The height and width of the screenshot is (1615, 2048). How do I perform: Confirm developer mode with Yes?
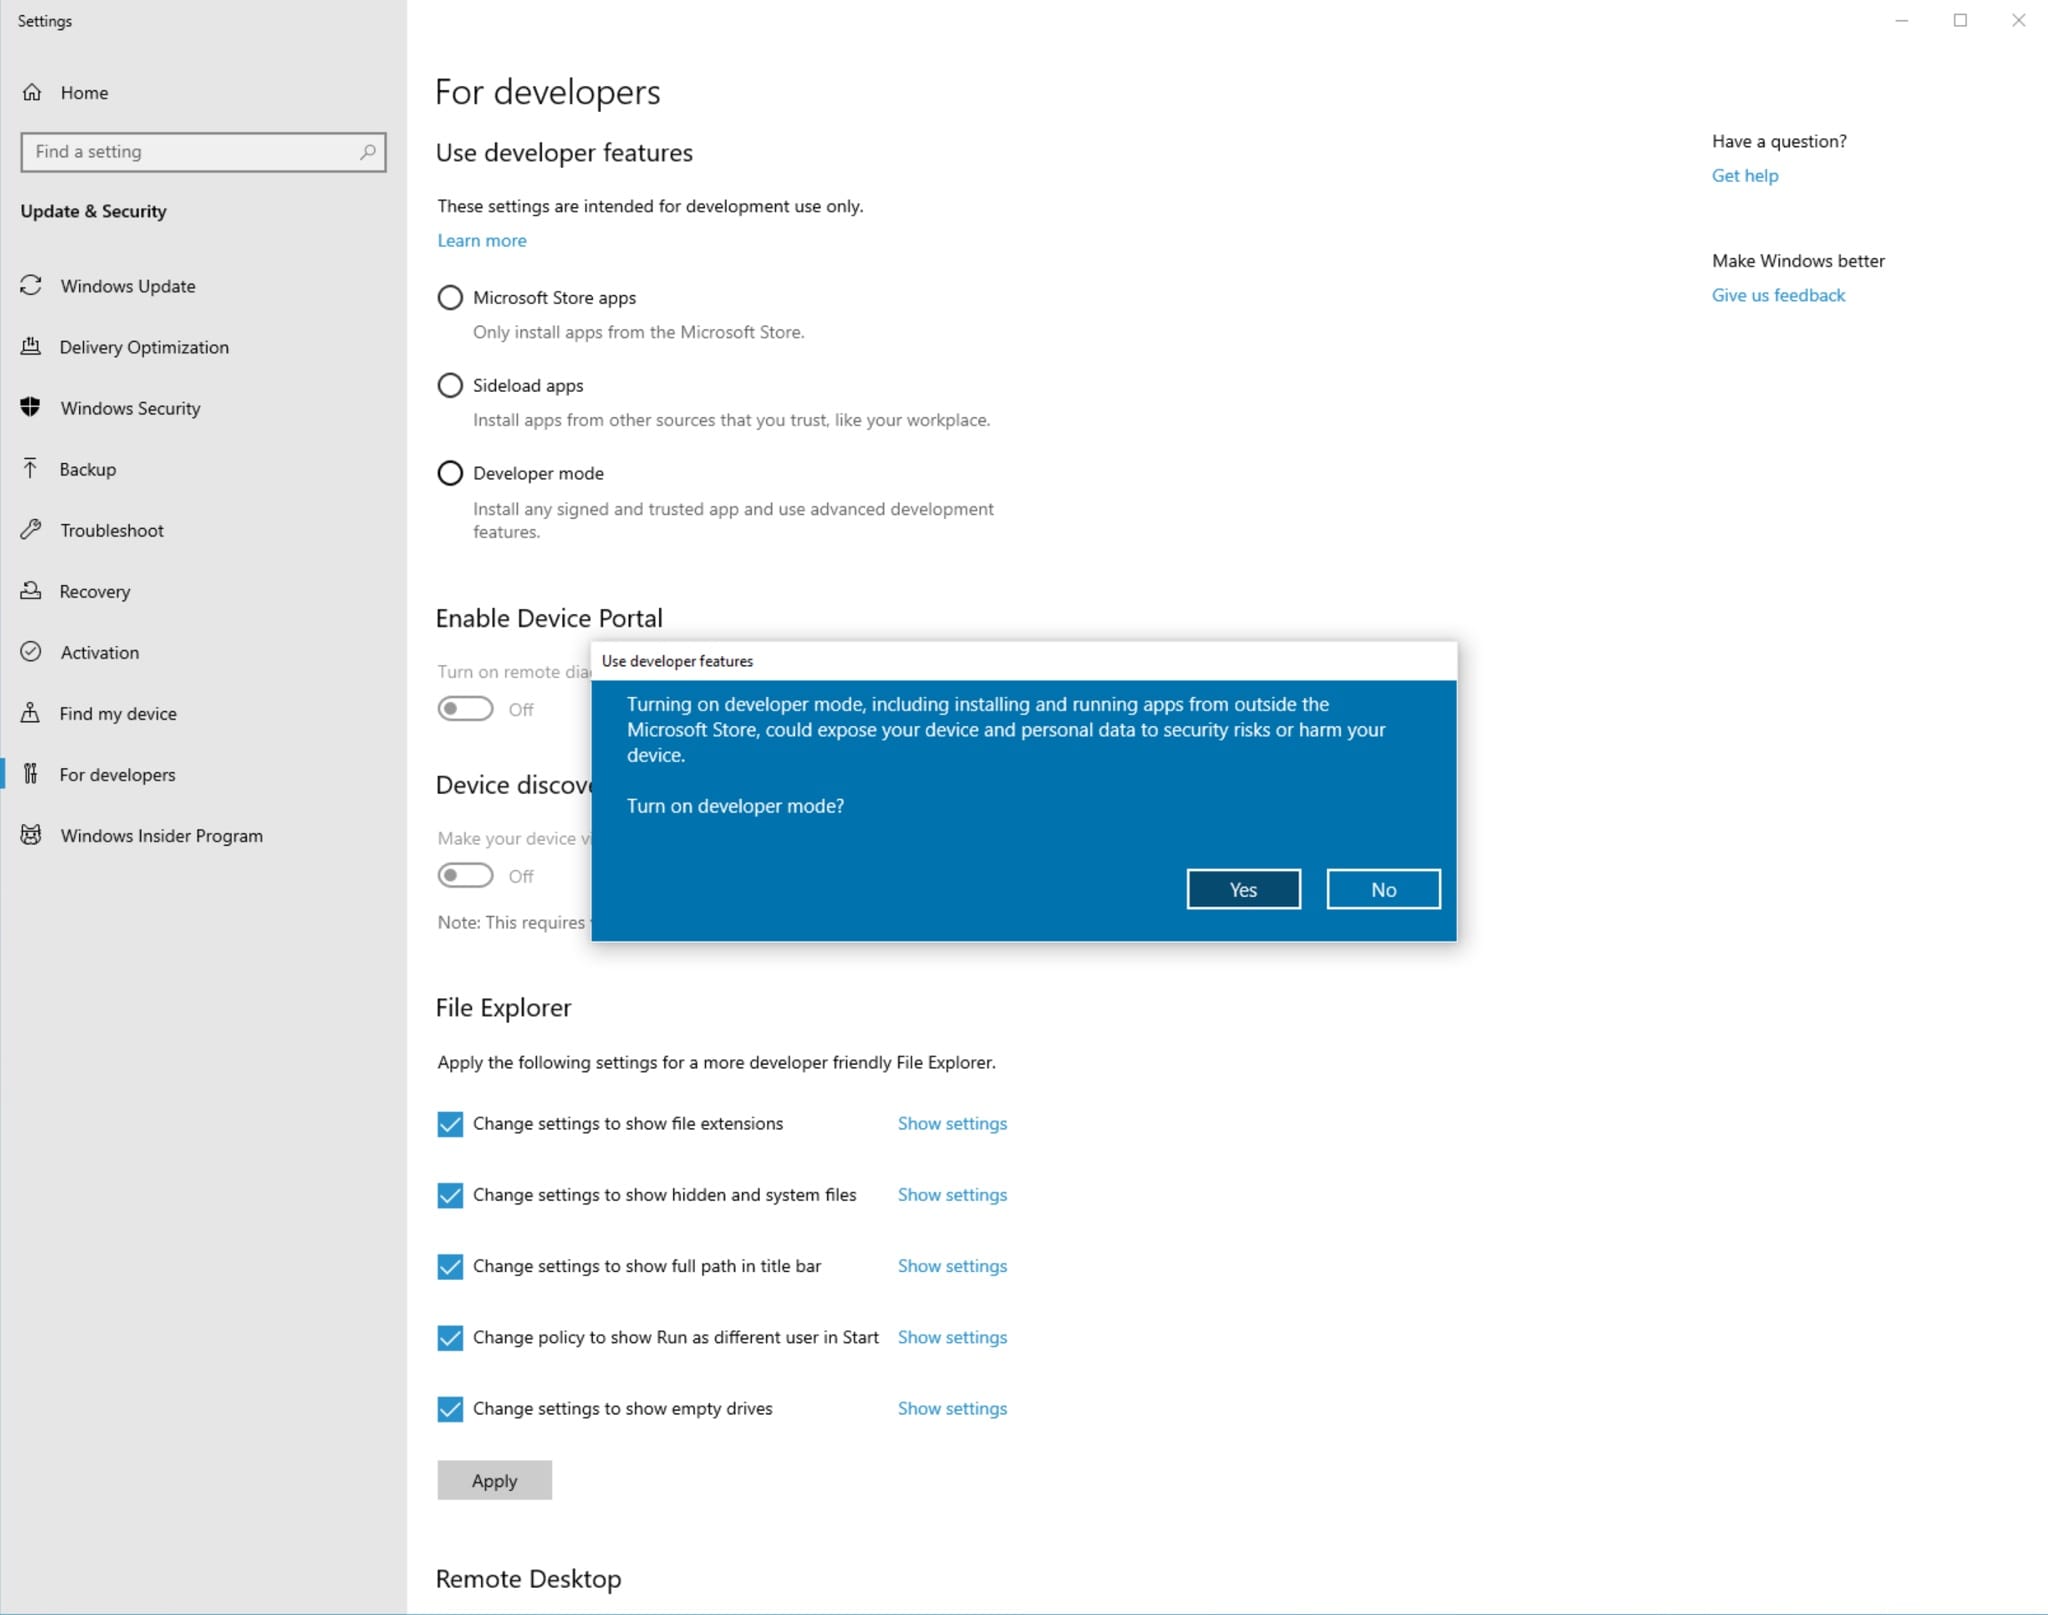1243,889
